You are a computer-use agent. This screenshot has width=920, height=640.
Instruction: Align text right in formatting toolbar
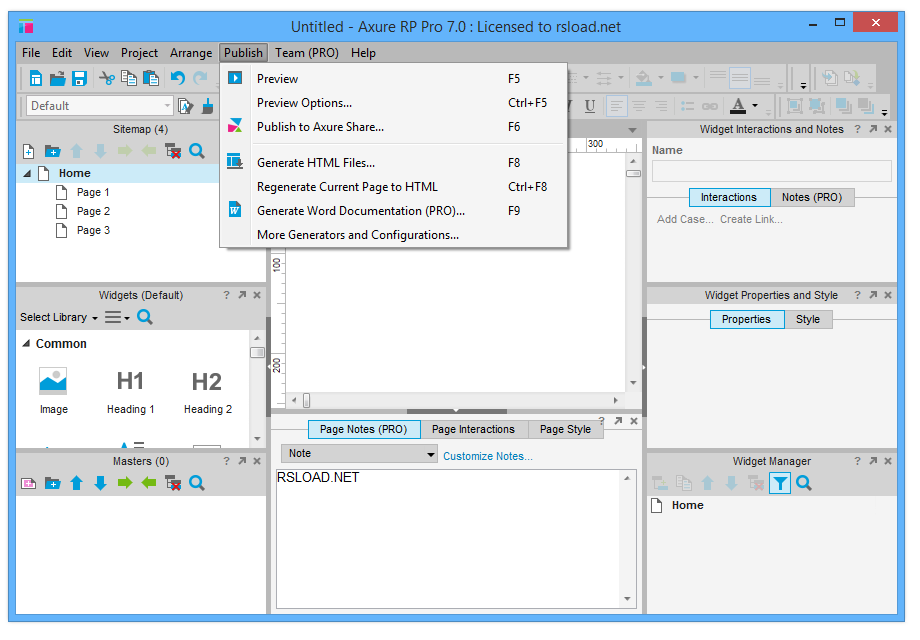point(661,106)
